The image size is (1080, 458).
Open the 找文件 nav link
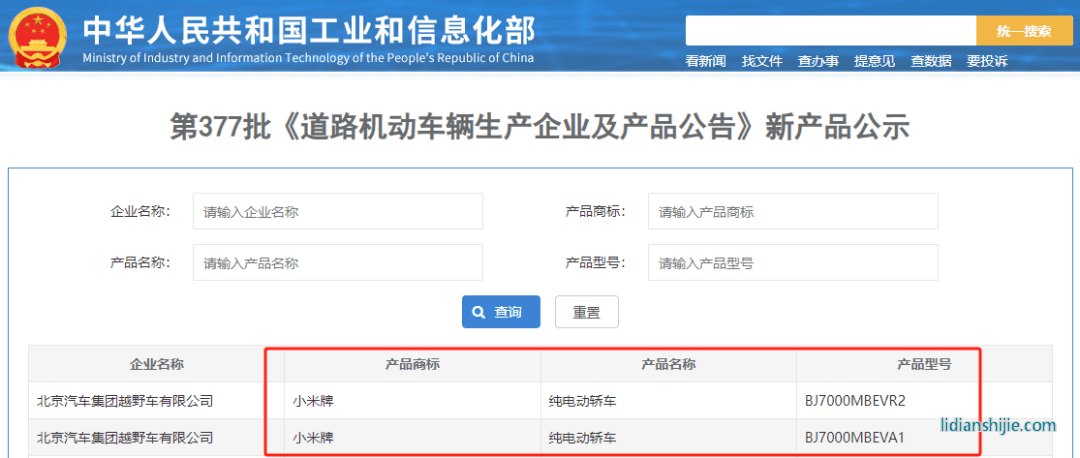[x=761, y=61]
